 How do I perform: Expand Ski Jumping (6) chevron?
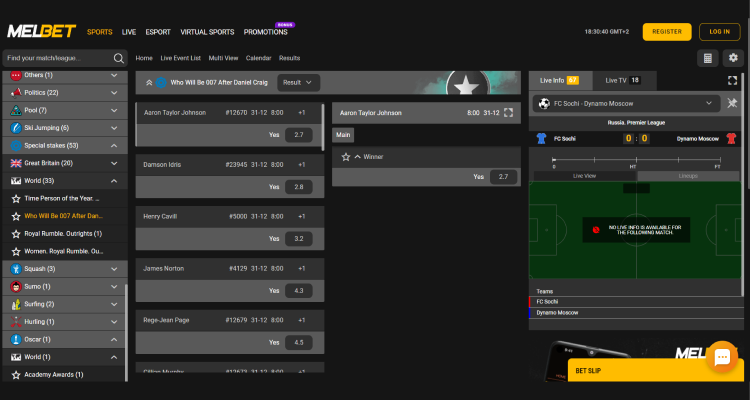pyautogui.click(x=114, y=128)
